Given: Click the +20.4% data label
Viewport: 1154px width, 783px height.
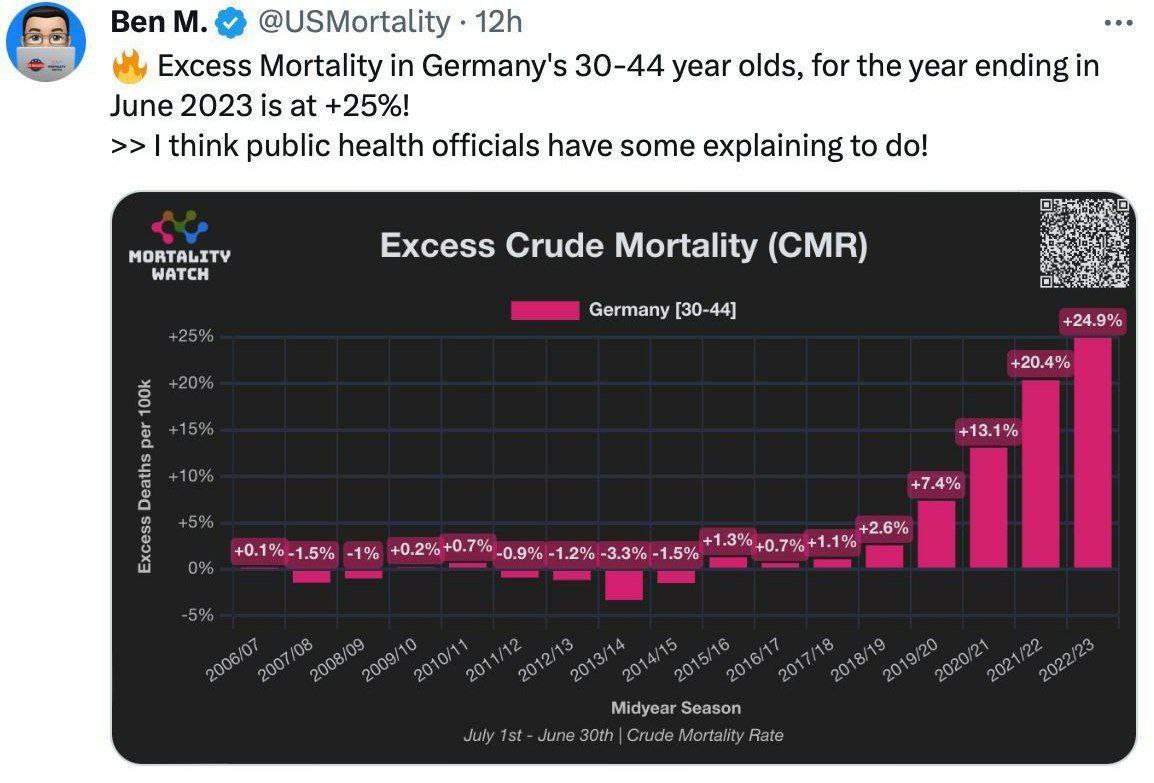Looking at the screenshot, I should (x=1039, y=363).
